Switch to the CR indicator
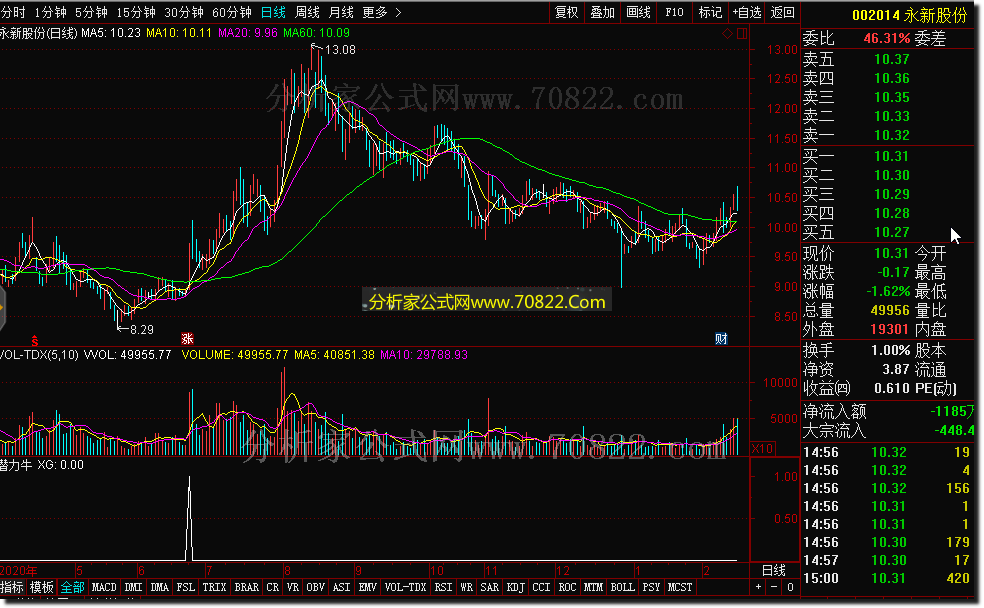Image resolution: width=984 pixels, height=608 pixels. [x=273, y=587]
